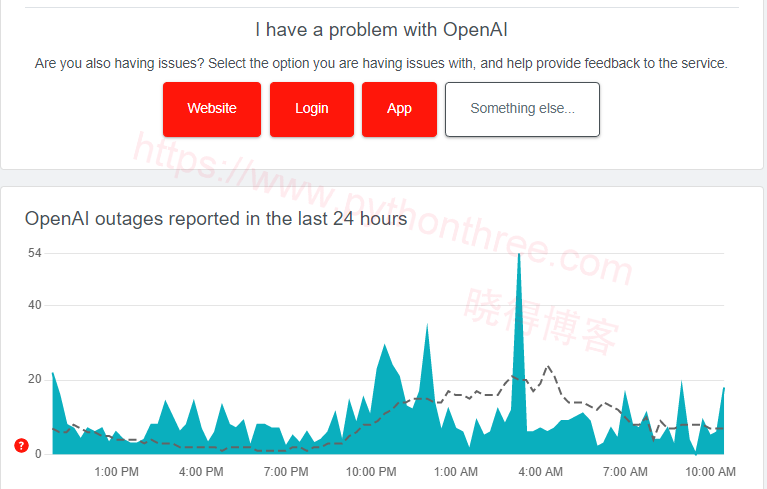
Task: Click the 1:00 PM time axis label
Action: point(116,472)
